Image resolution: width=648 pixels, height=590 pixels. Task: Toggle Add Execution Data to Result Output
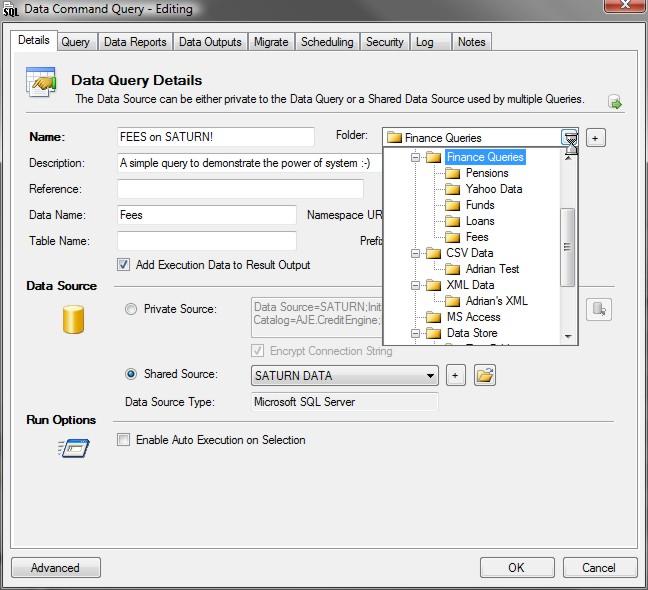click(x=124, y=265)
